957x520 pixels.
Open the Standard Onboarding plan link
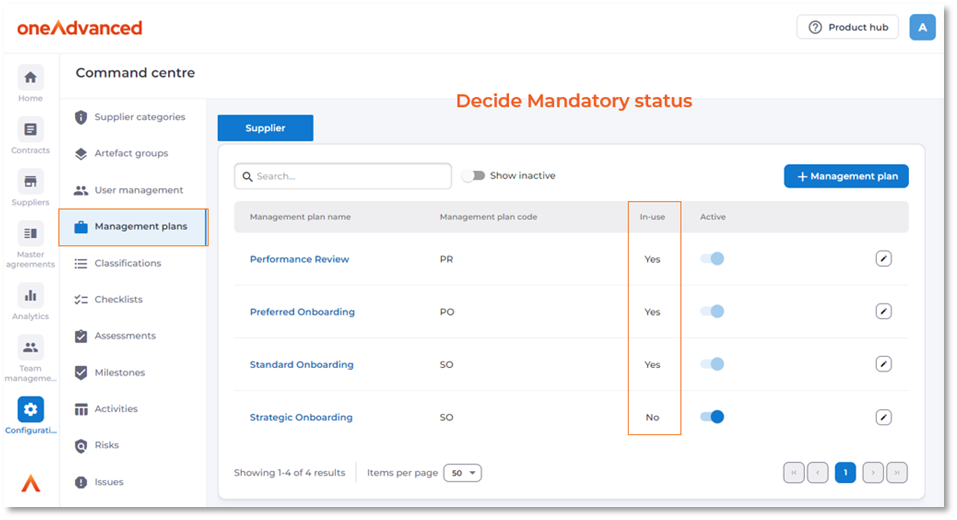302,365
